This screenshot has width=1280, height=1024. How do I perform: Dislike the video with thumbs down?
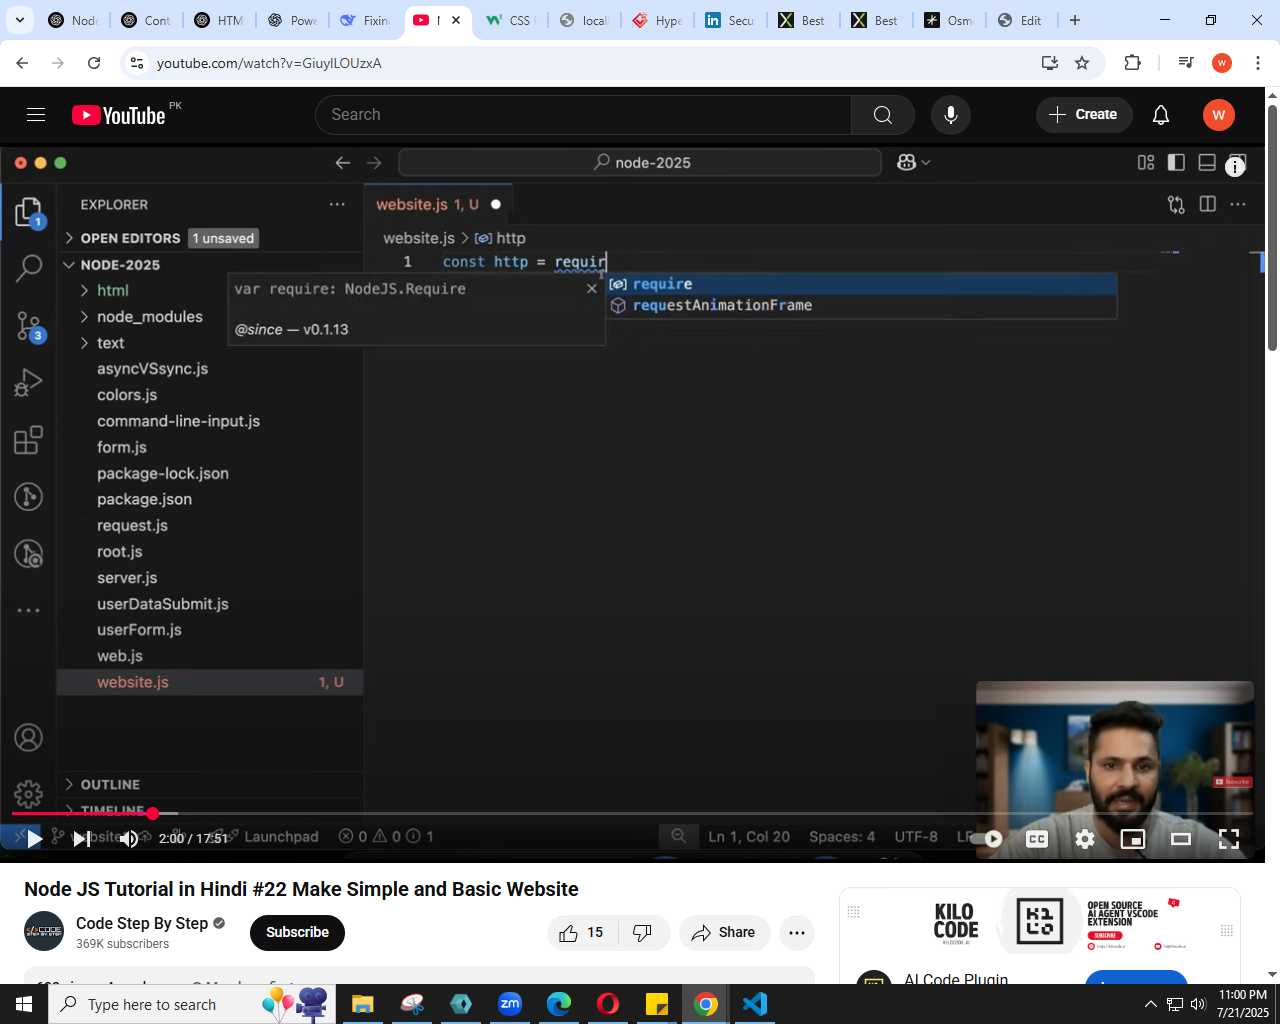pyautogui.click(x=643, y=933)
